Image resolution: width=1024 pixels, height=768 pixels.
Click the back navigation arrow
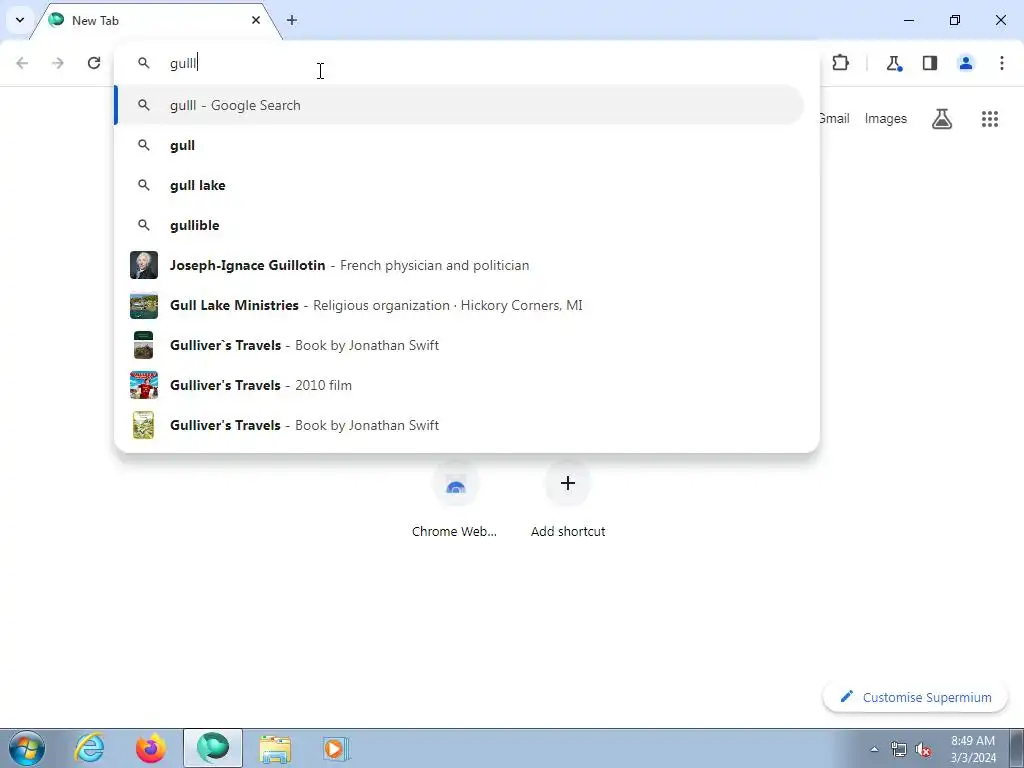[x=22, y=63]
